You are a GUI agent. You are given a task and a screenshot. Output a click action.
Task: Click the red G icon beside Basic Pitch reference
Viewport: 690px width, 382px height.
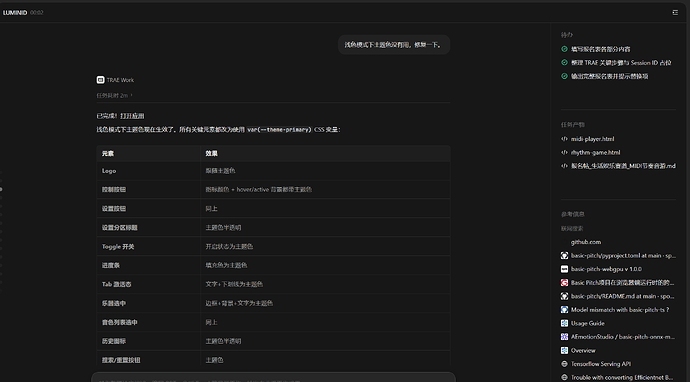tap(564, 283)
